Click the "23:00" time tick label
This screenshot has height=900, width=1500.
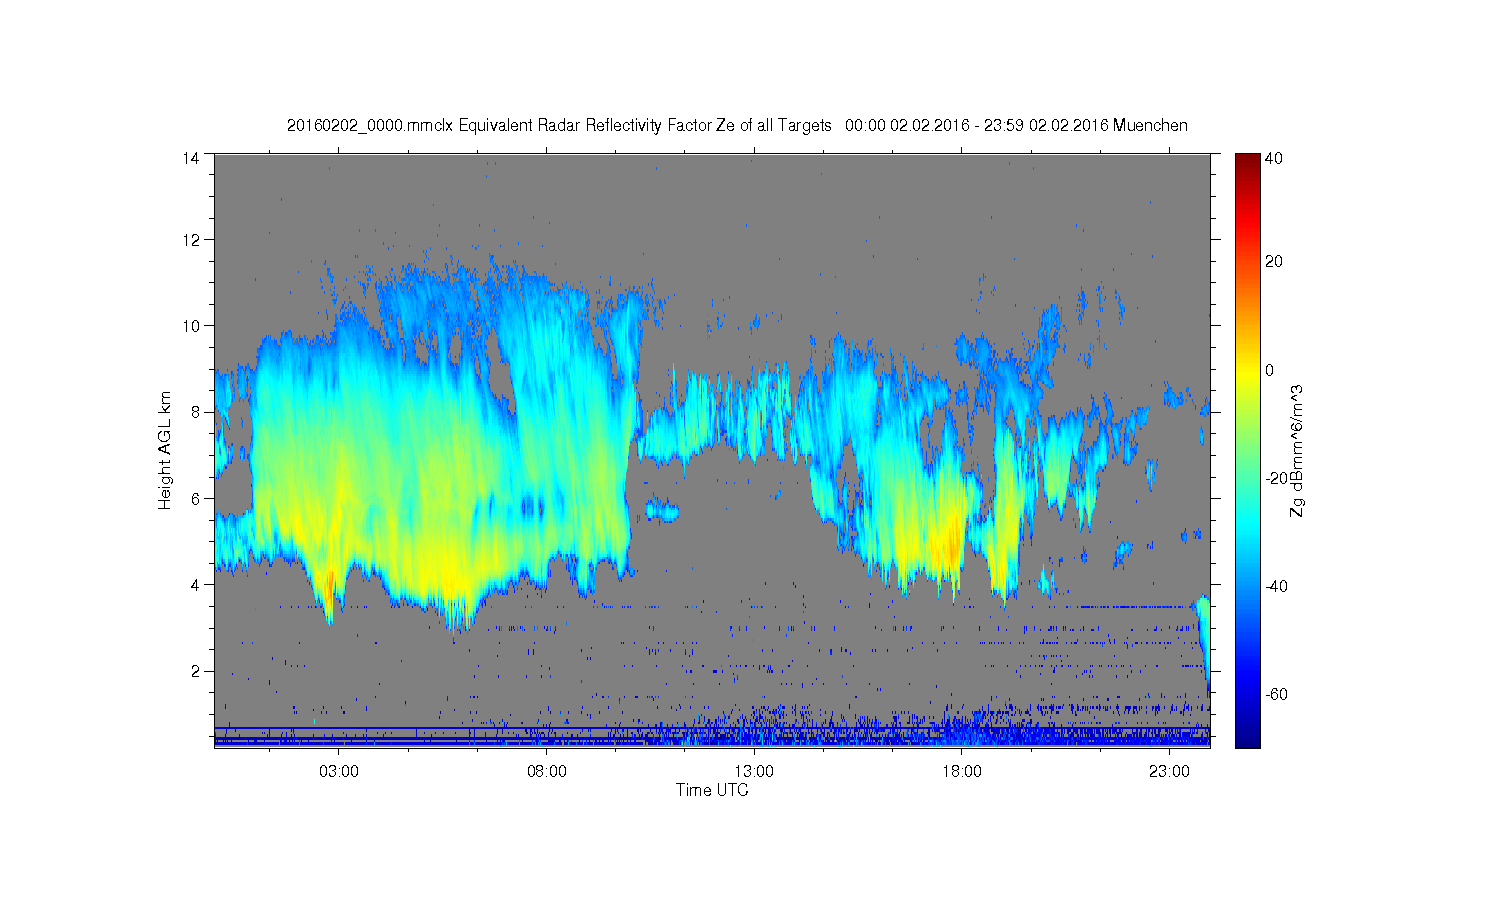[x=1169, y=772]
